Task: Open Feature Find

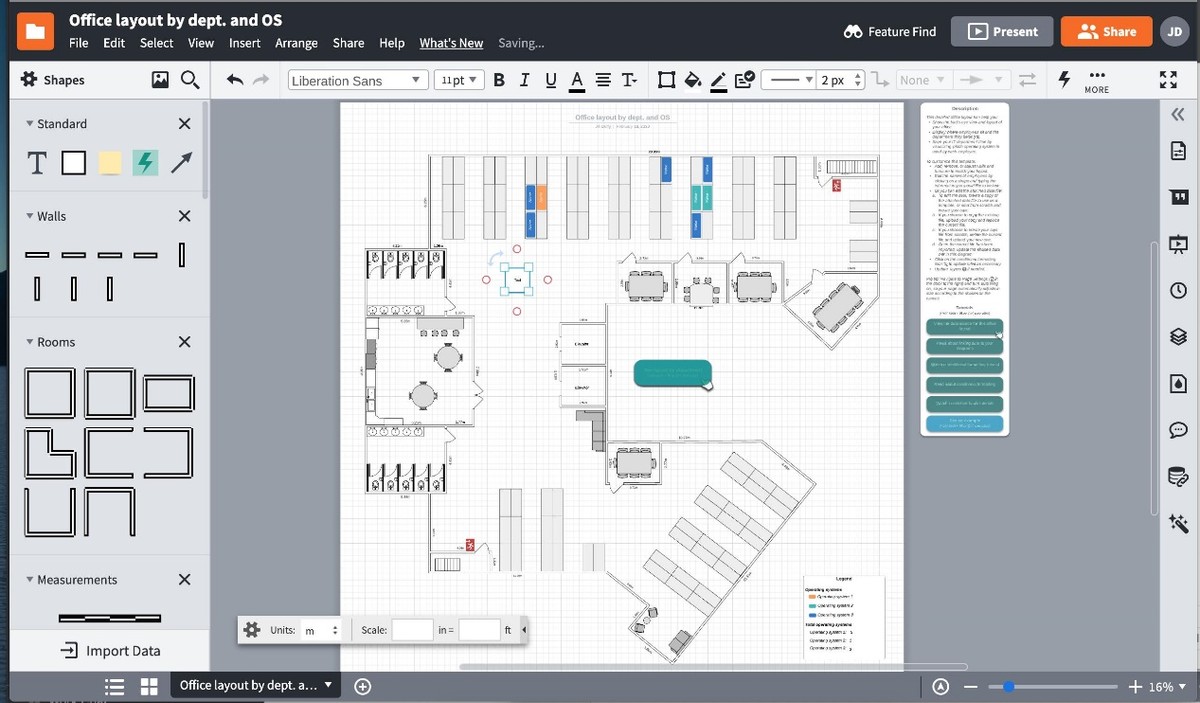Action: coord(890,32)
